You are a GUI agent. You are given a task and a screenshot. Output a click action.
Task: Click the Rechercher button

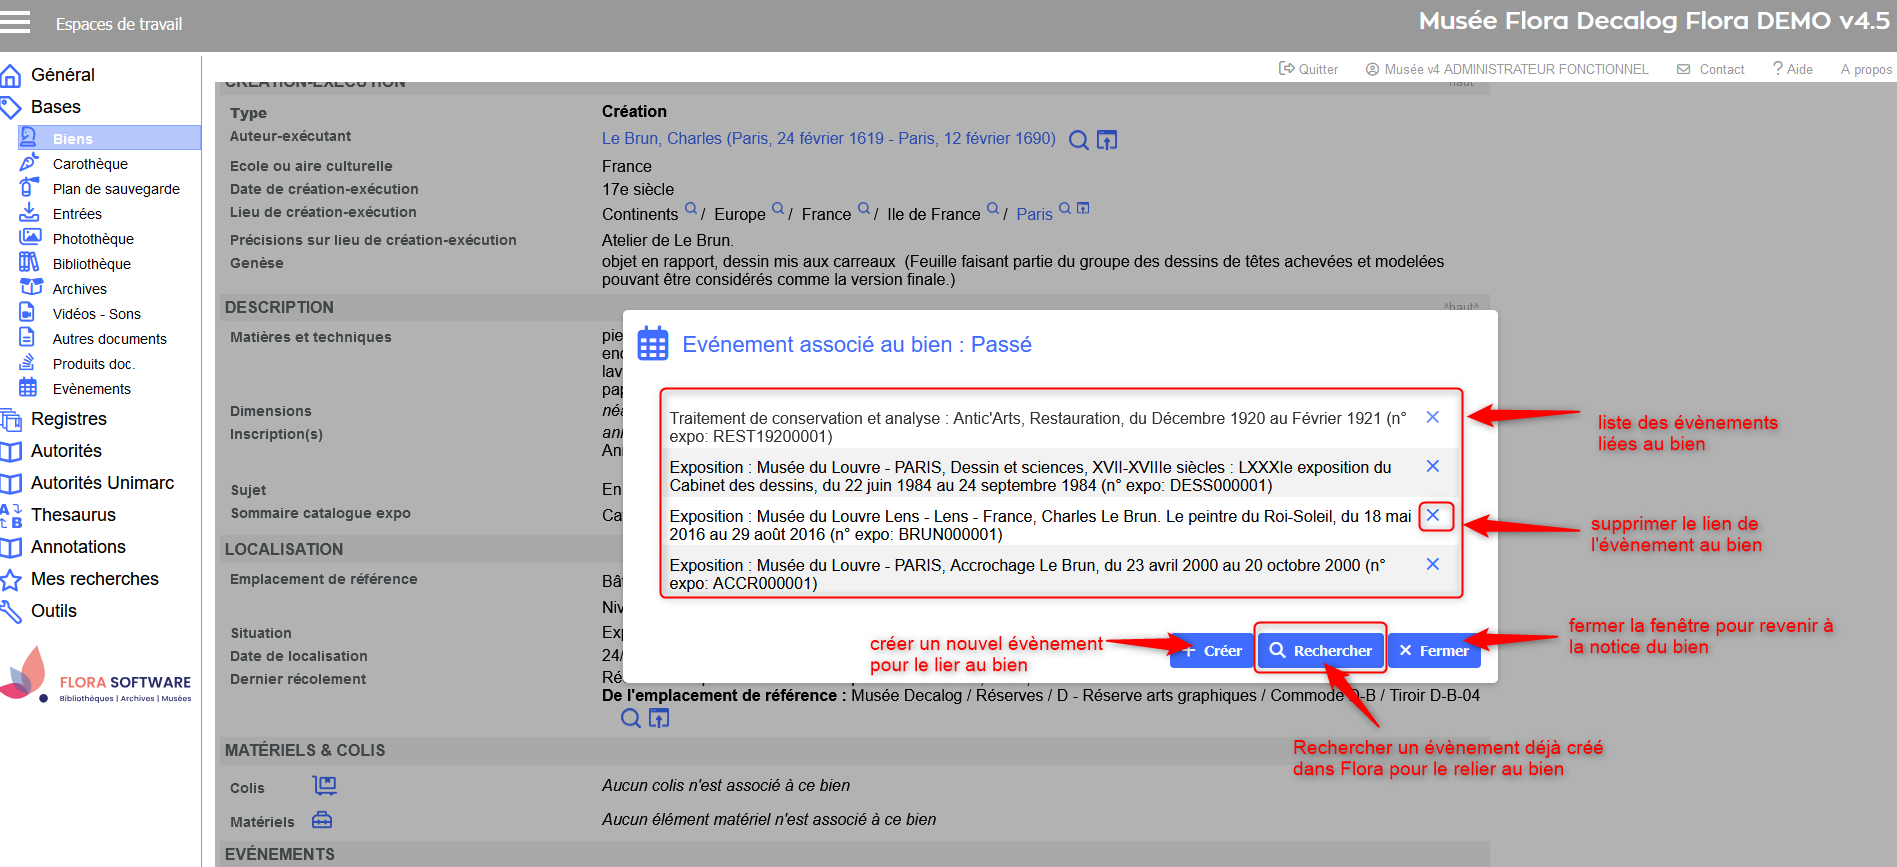(1320, 650)
